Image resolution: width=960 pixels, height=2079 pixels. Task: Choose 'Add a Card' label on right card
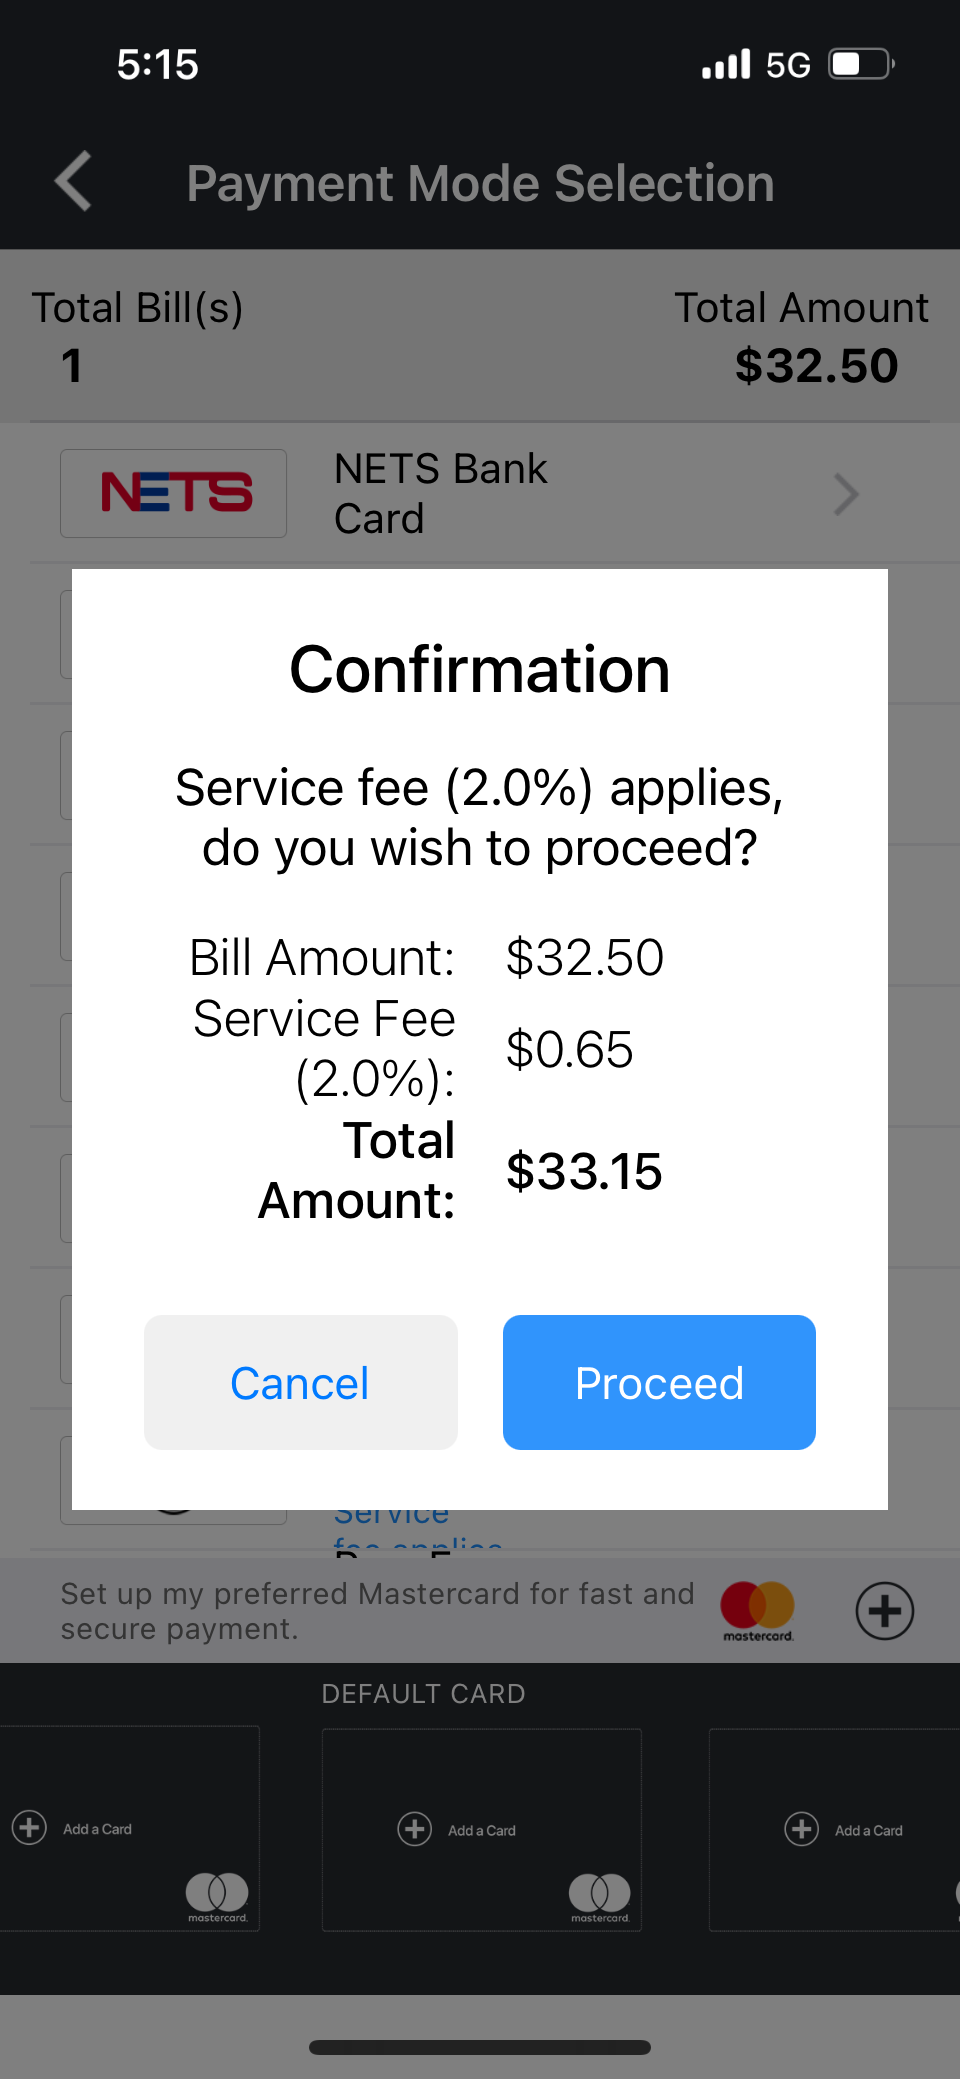click(868, 1830)
